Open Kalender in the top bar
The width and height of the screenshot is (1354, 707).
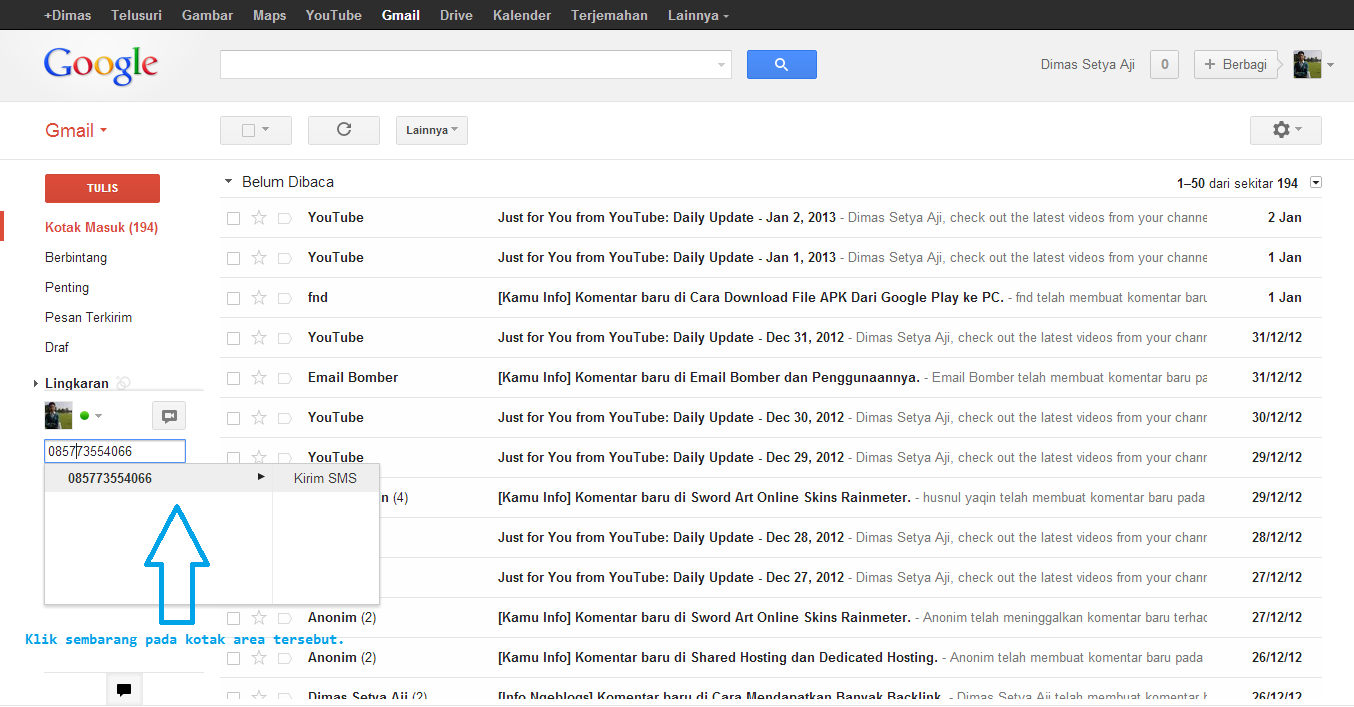coord(522,15)
